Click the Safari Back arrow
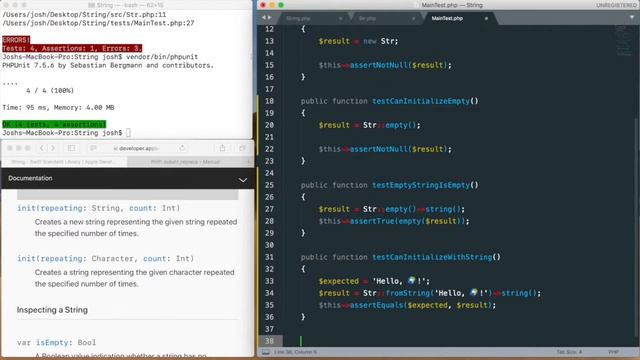 (x=42, y=148)
